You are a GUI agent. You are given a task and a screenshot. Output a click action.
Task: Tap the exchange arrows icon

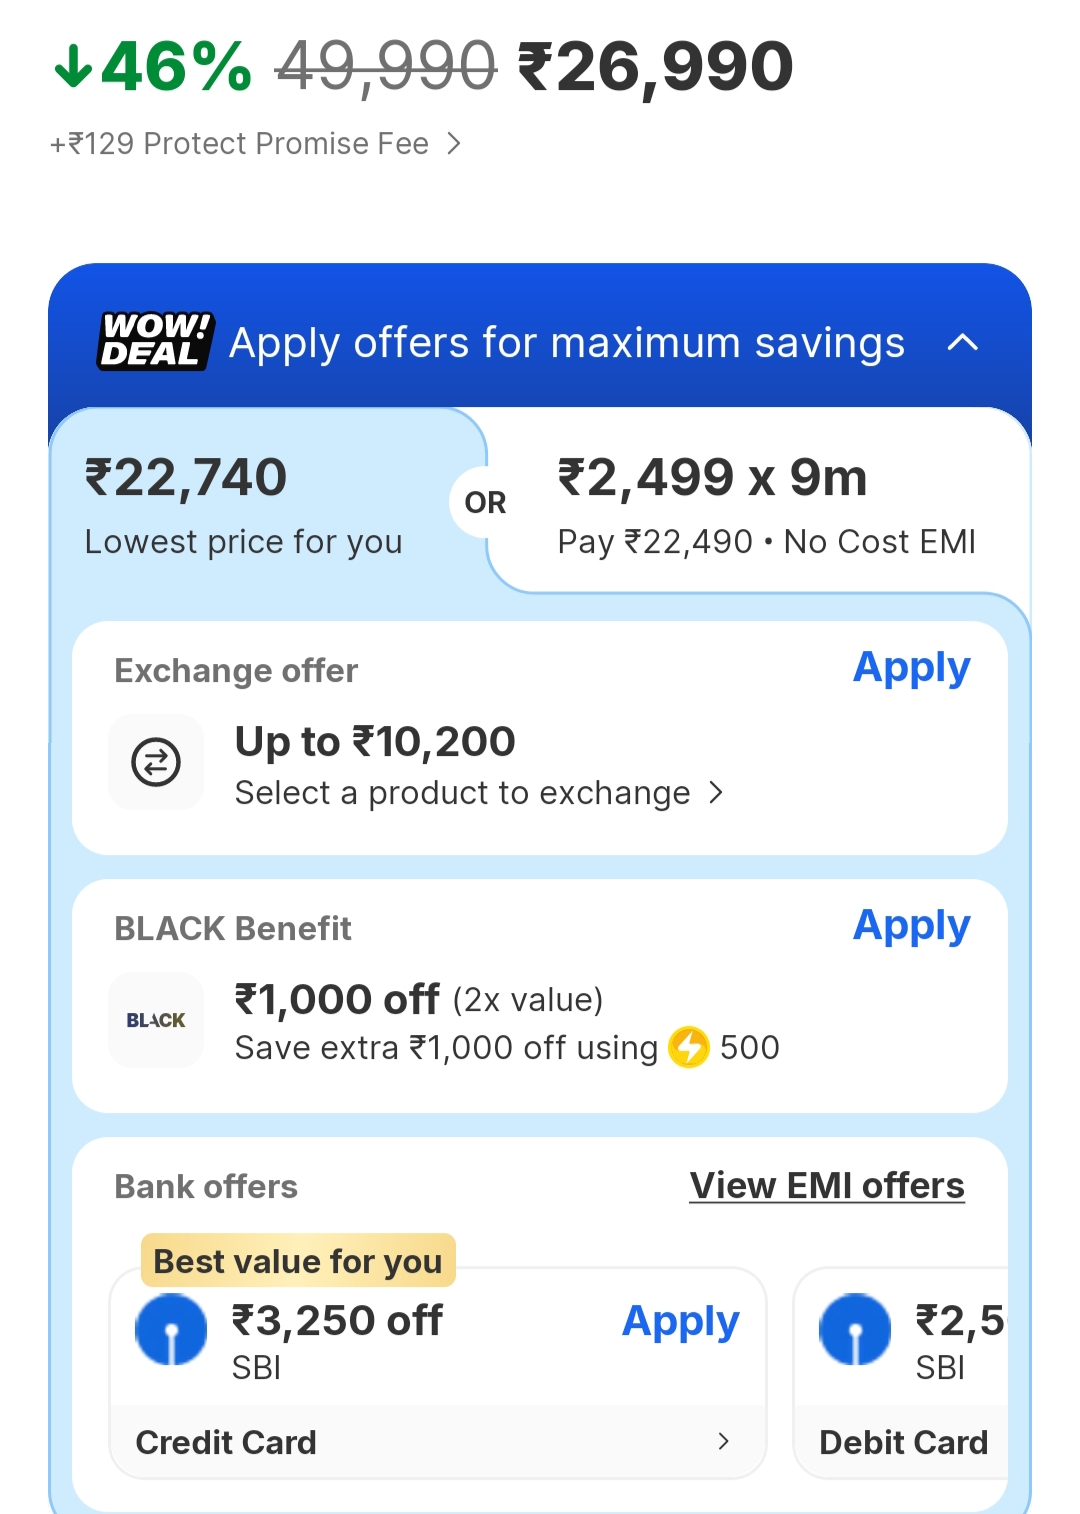pyautogui.click(x=156, y=762)
